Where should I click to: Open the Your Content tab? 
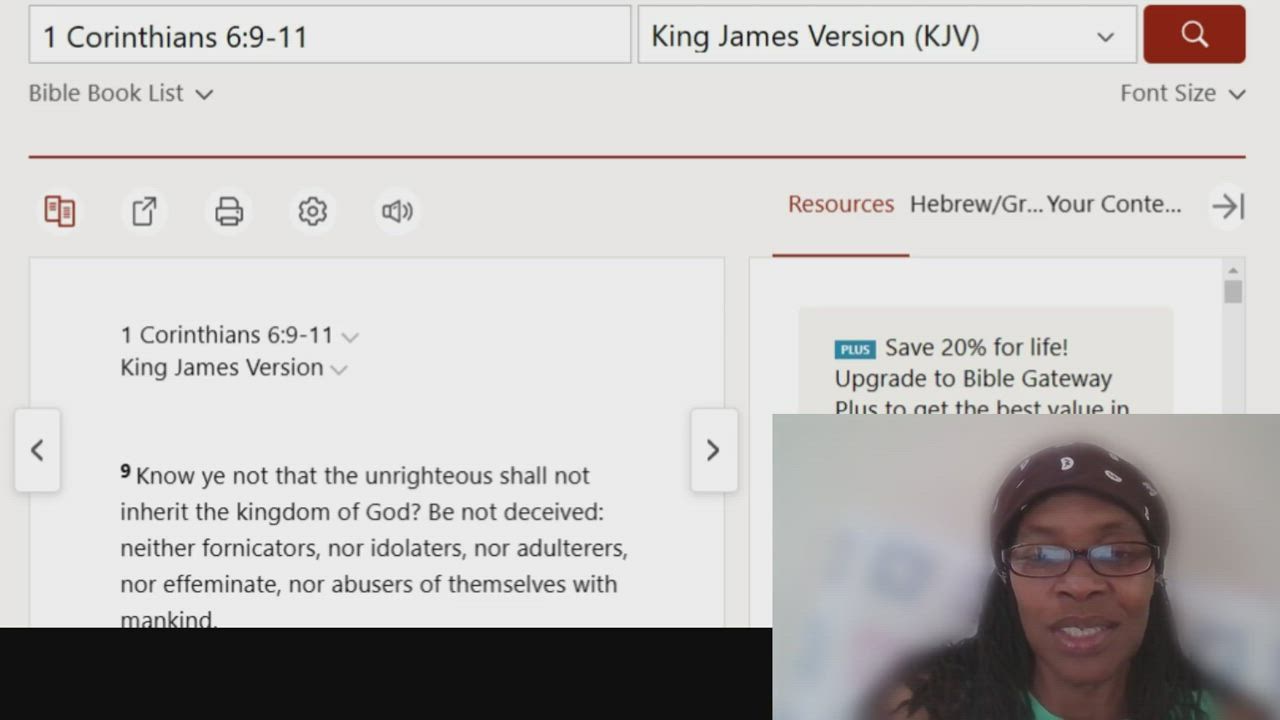[1114, 204]
